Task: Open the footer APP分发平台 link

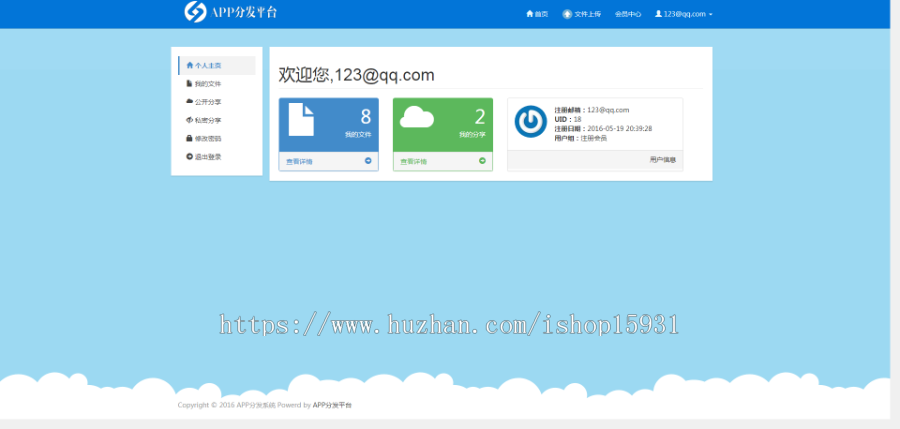Action: point(332,405)
